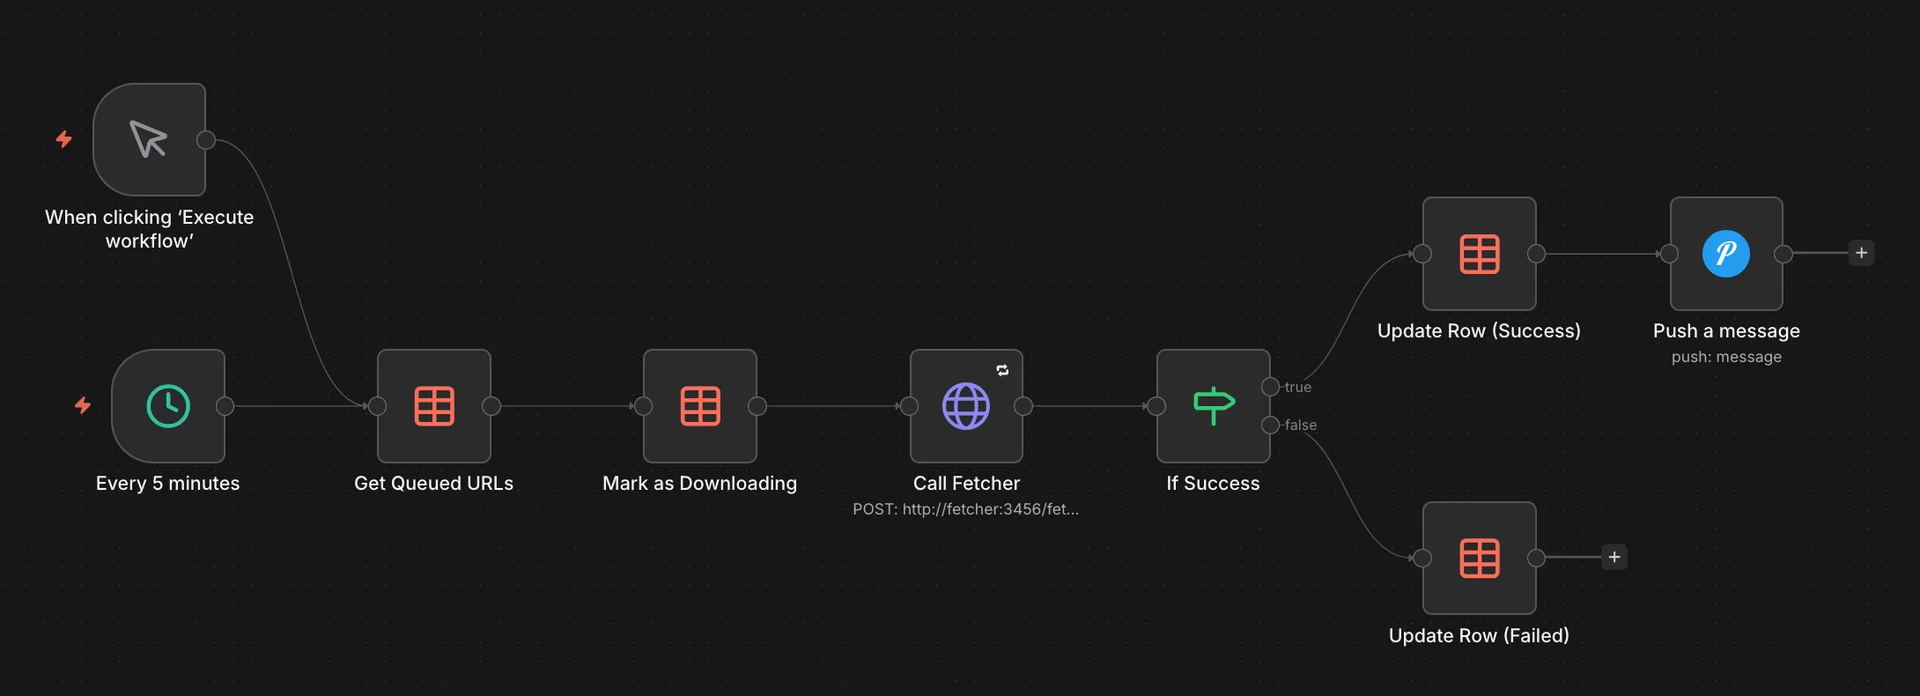Viewport: 1920px width, 696px height.
Task: Click the 'false' branch label
Action: [x=1301, y=425]
